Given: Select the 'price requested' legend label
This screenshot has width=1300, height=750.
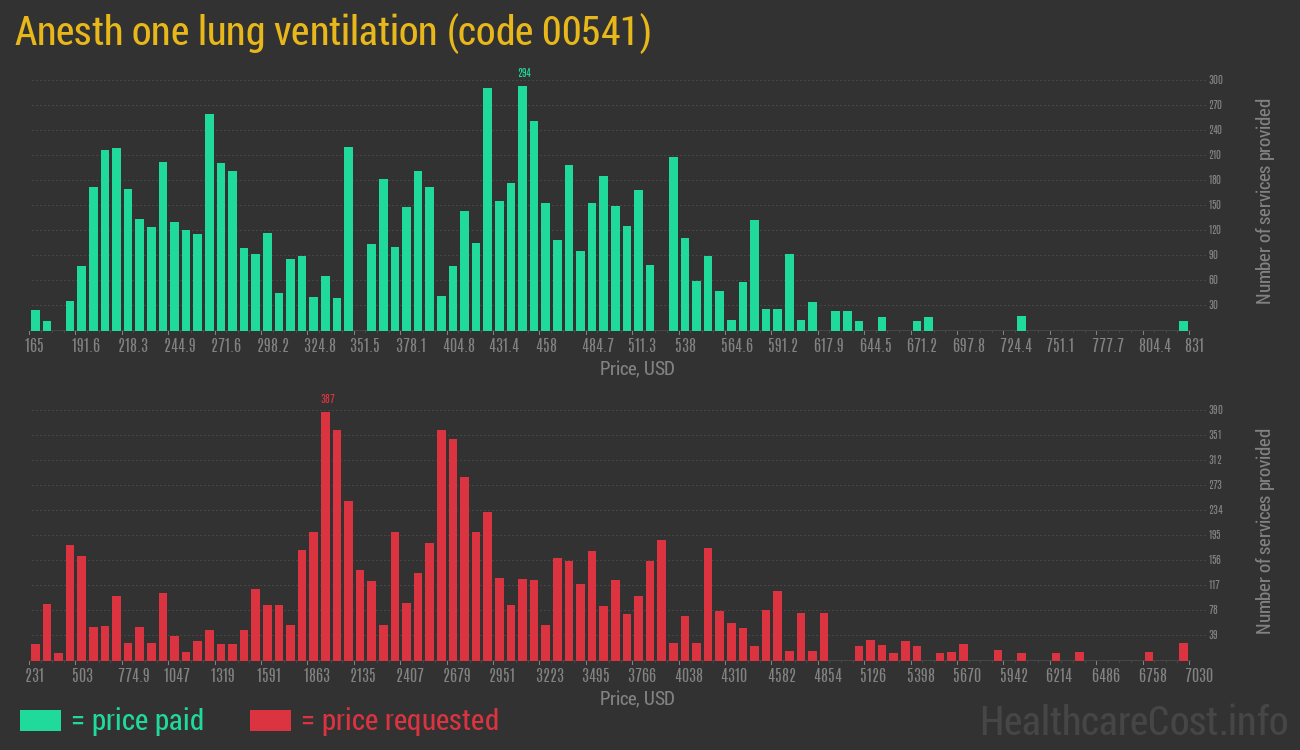Looking at the screenshot, I should click(399, 720).
